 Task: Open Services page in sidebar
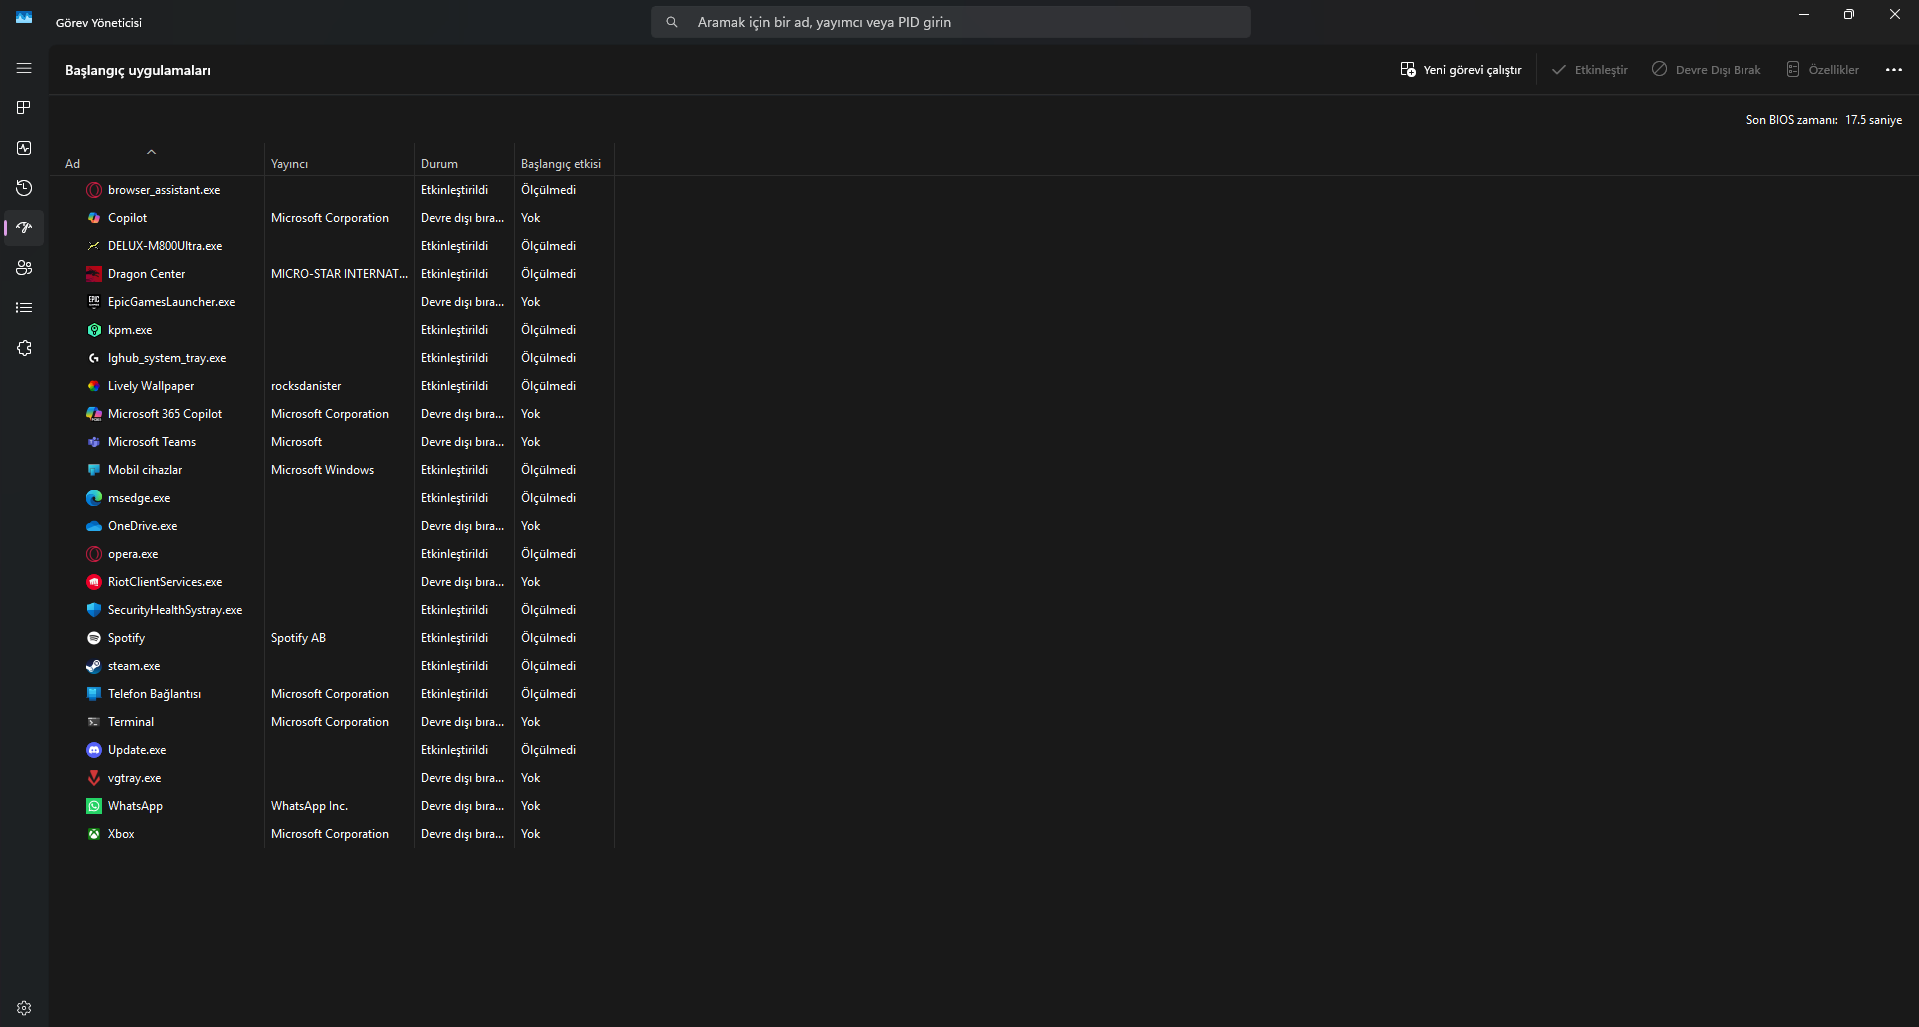24,348
